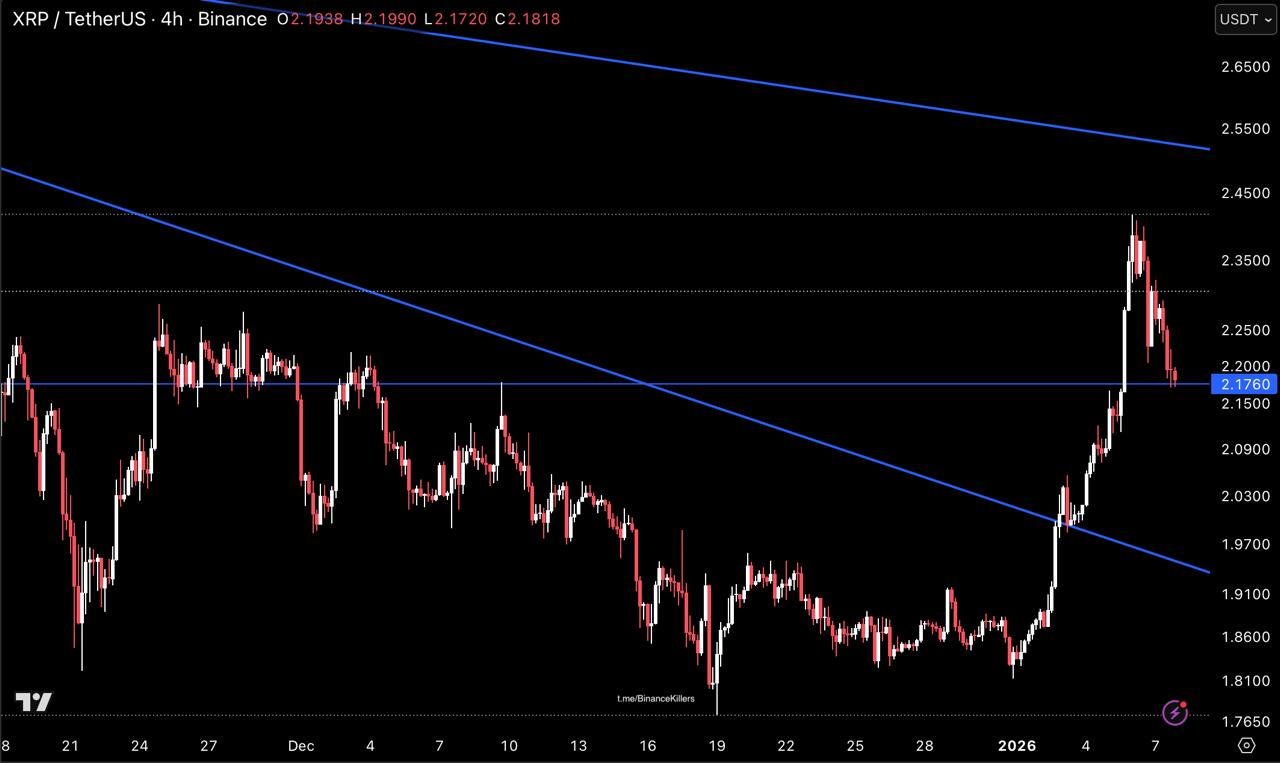Click the 24 date label on time axis

click(139, 745)
